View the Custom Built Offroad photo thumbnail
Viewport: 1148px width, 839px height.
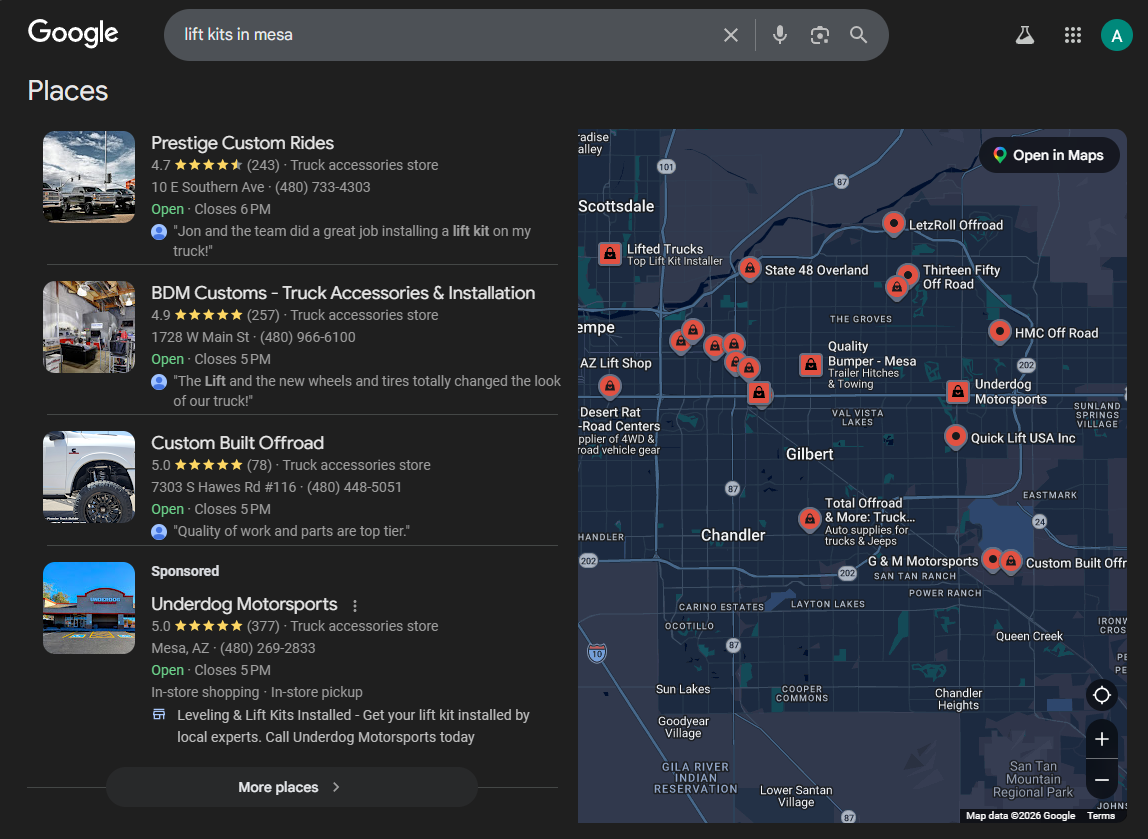[89, 477]
